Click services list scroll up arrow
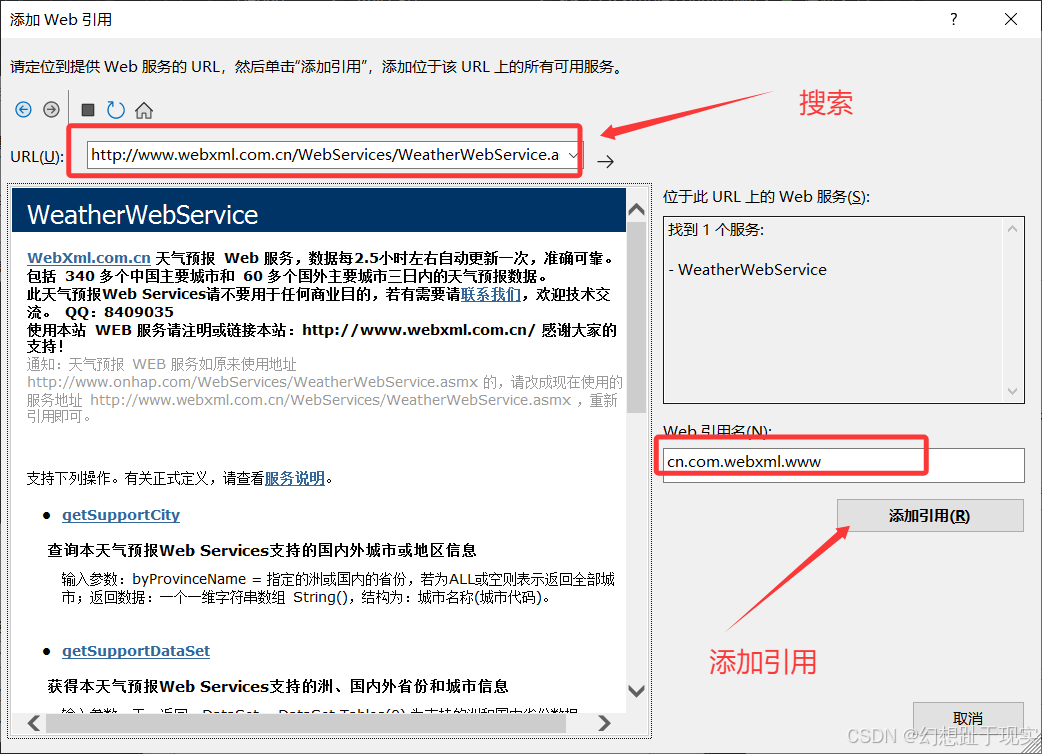The width and height of the screenshot is (1042, 754). click(x=1012, y=229)
